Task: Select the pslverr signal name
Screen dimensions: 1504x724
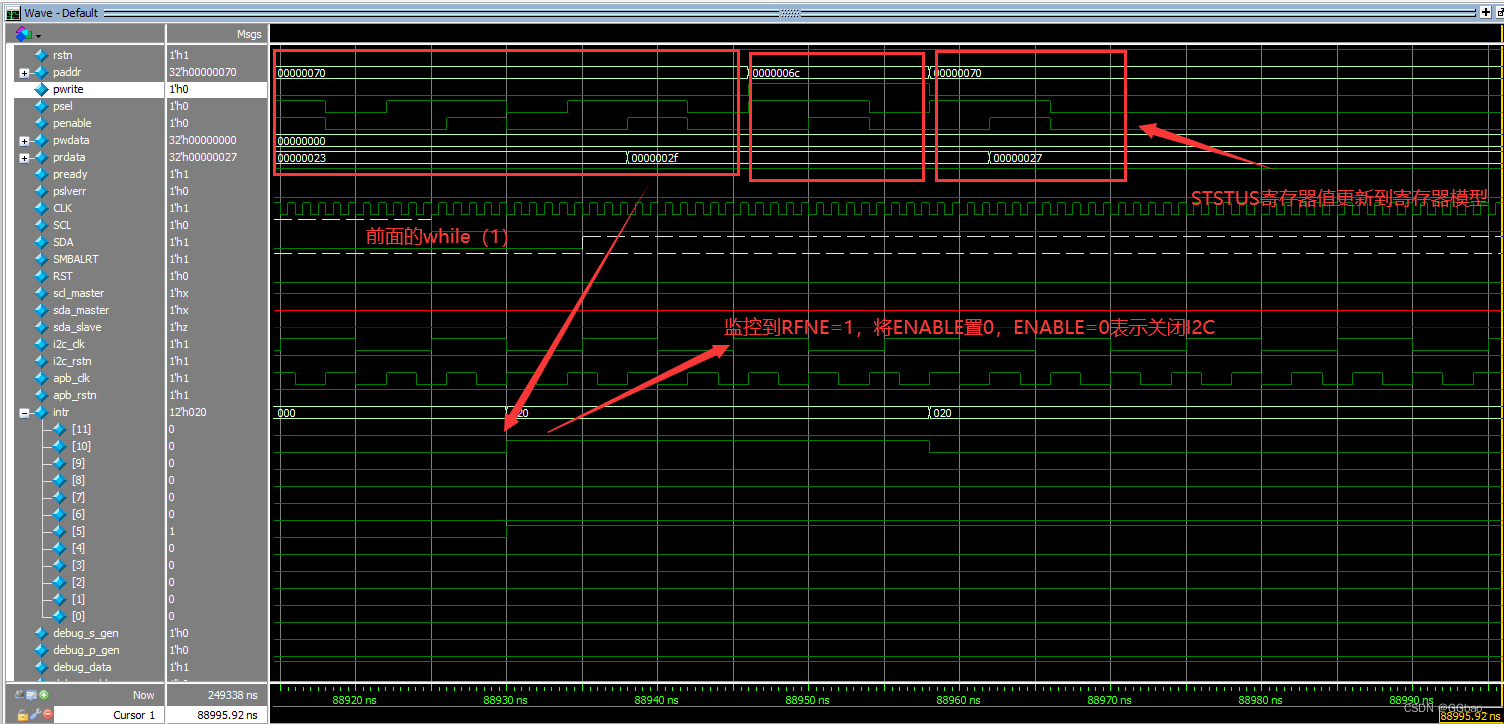Action: coord(70,191)
